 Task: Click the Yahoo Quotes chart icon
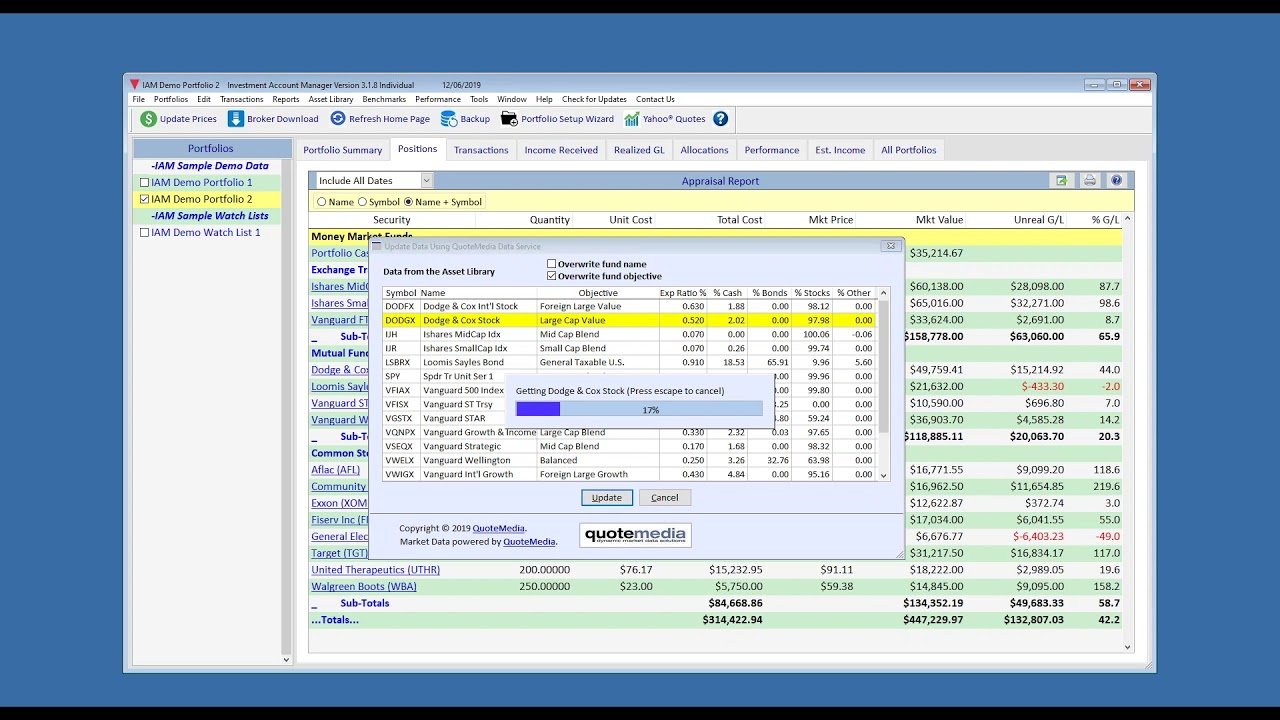(632, 119)
